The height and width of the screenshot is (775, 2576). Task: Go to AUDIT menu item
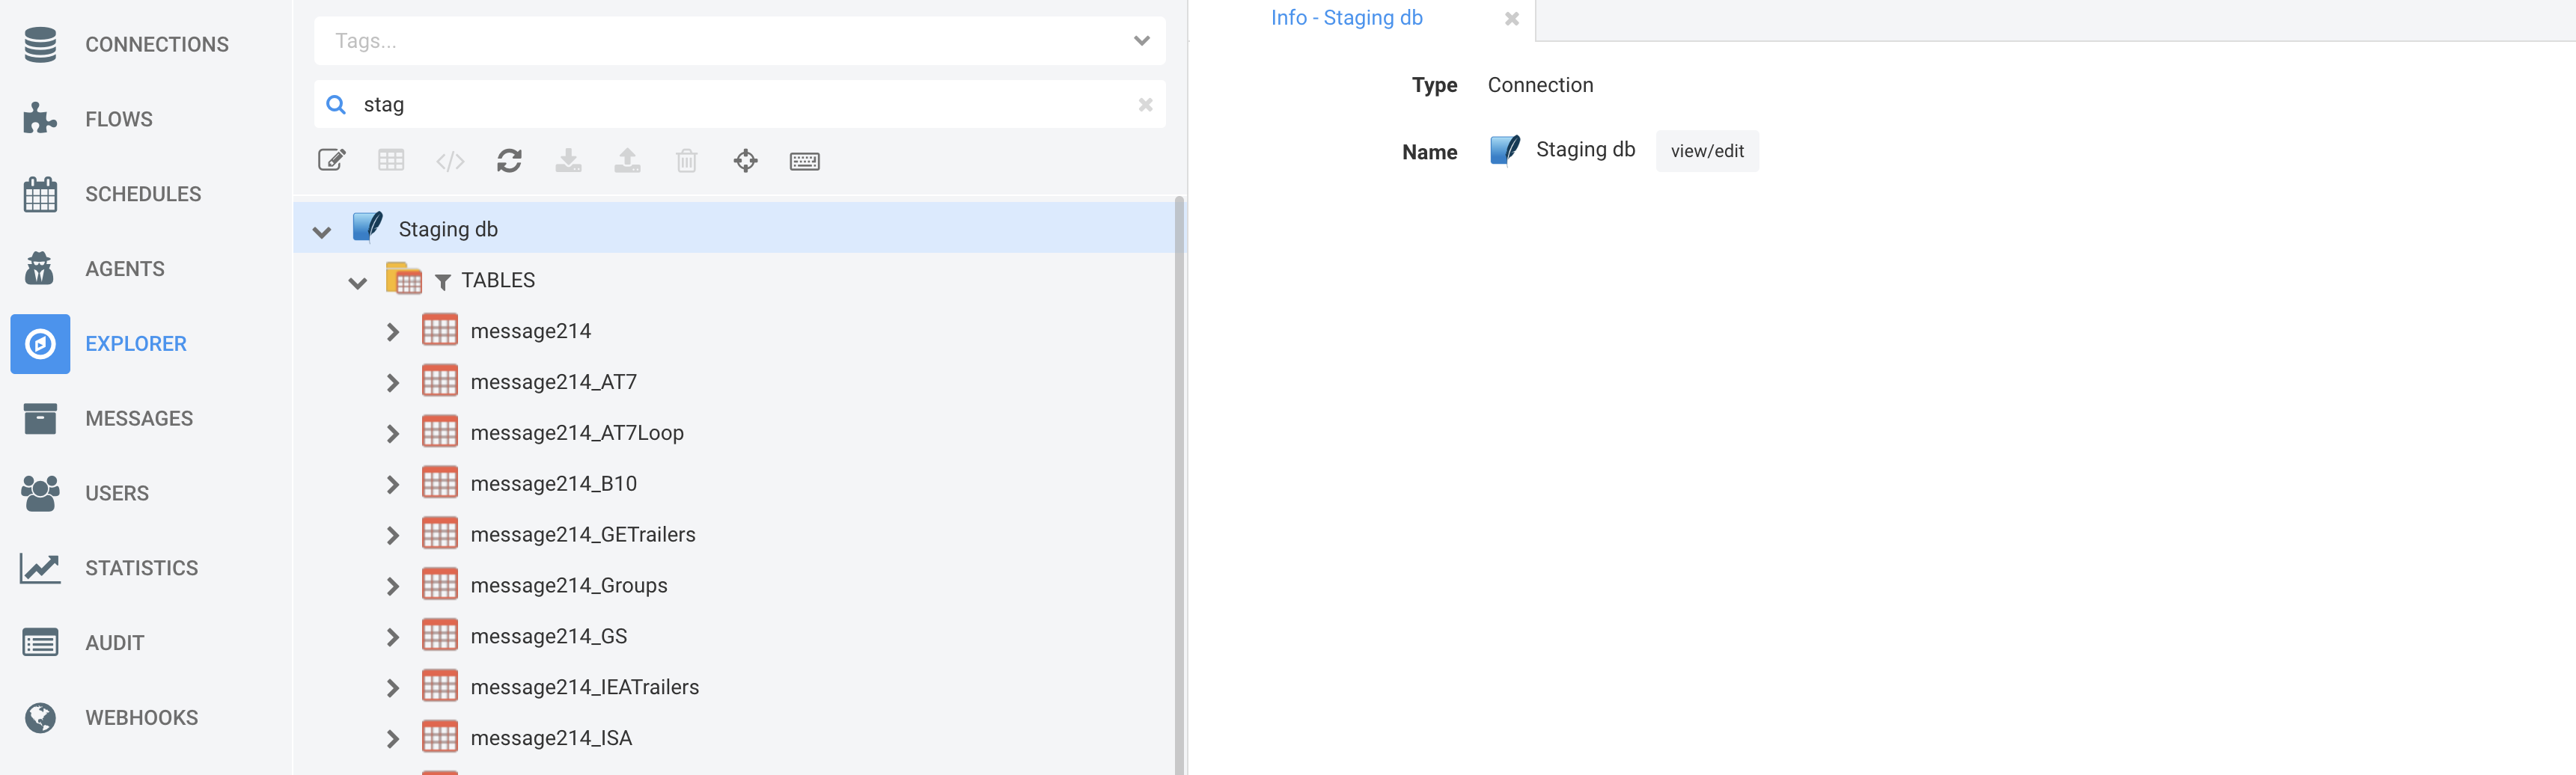tap(115, 643)
